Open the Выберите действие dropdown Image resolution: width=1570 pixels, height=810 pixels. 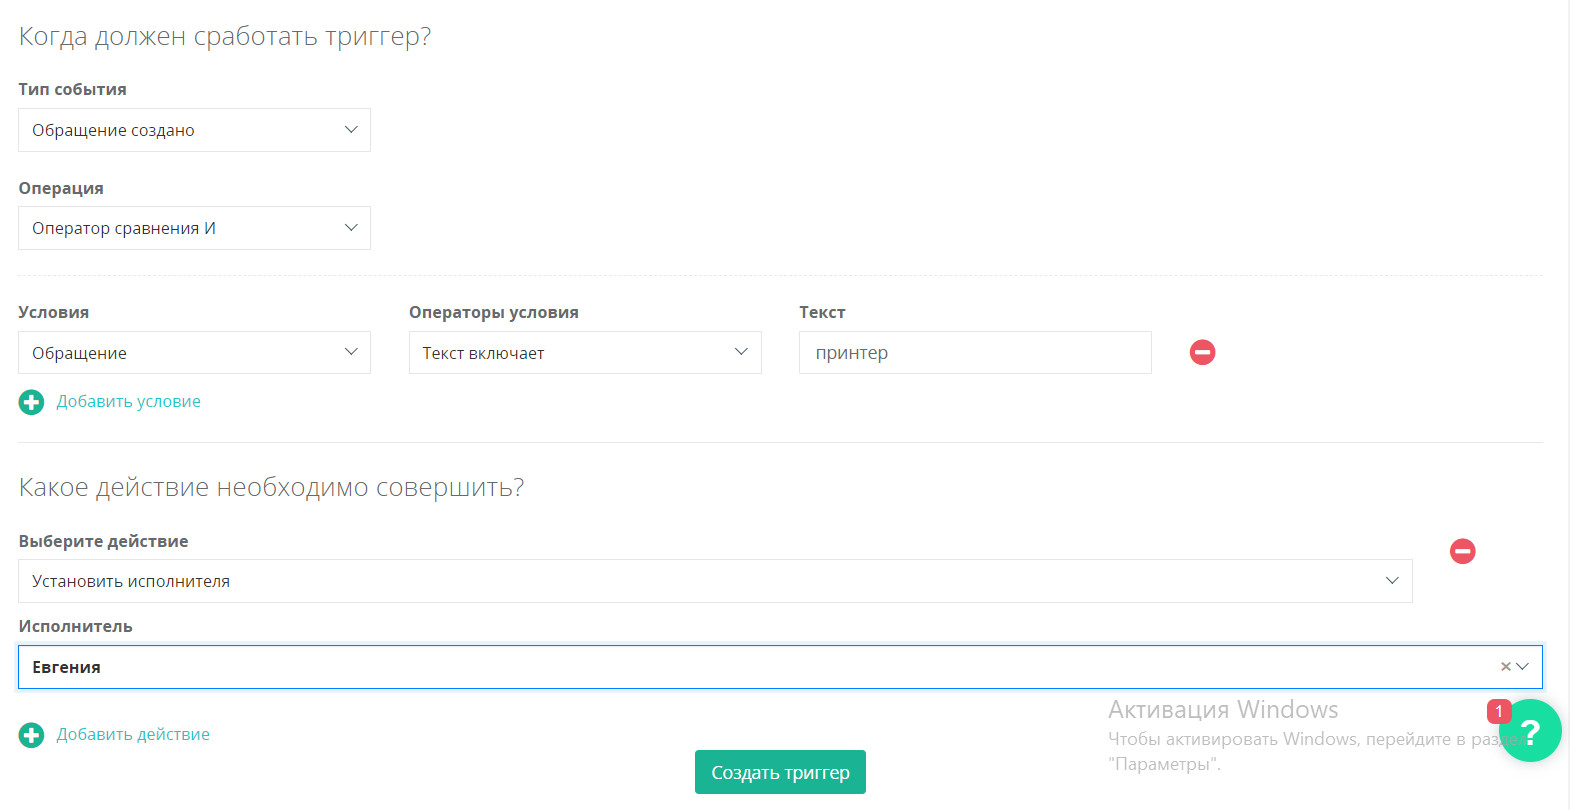[714, 581]
